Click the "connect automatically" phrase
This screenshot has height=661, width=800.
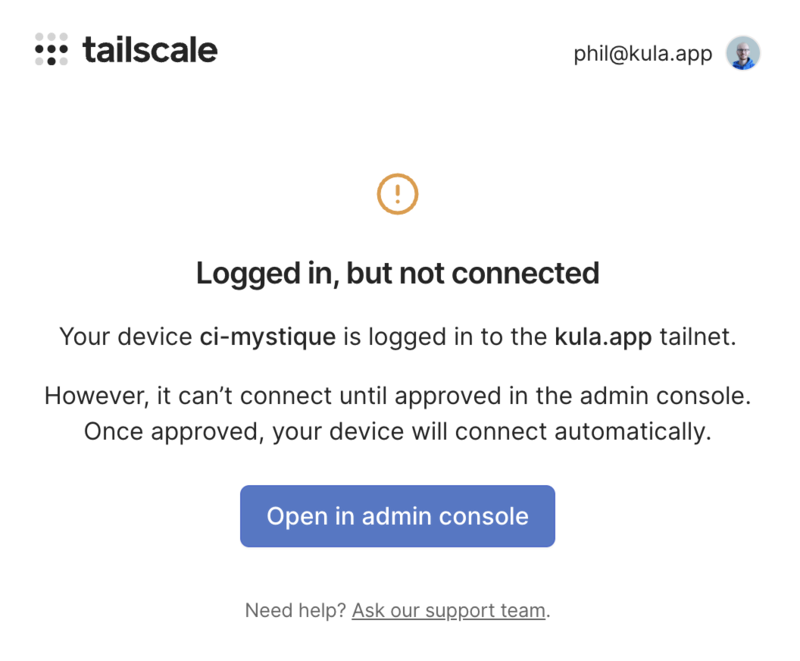[617, 432]
